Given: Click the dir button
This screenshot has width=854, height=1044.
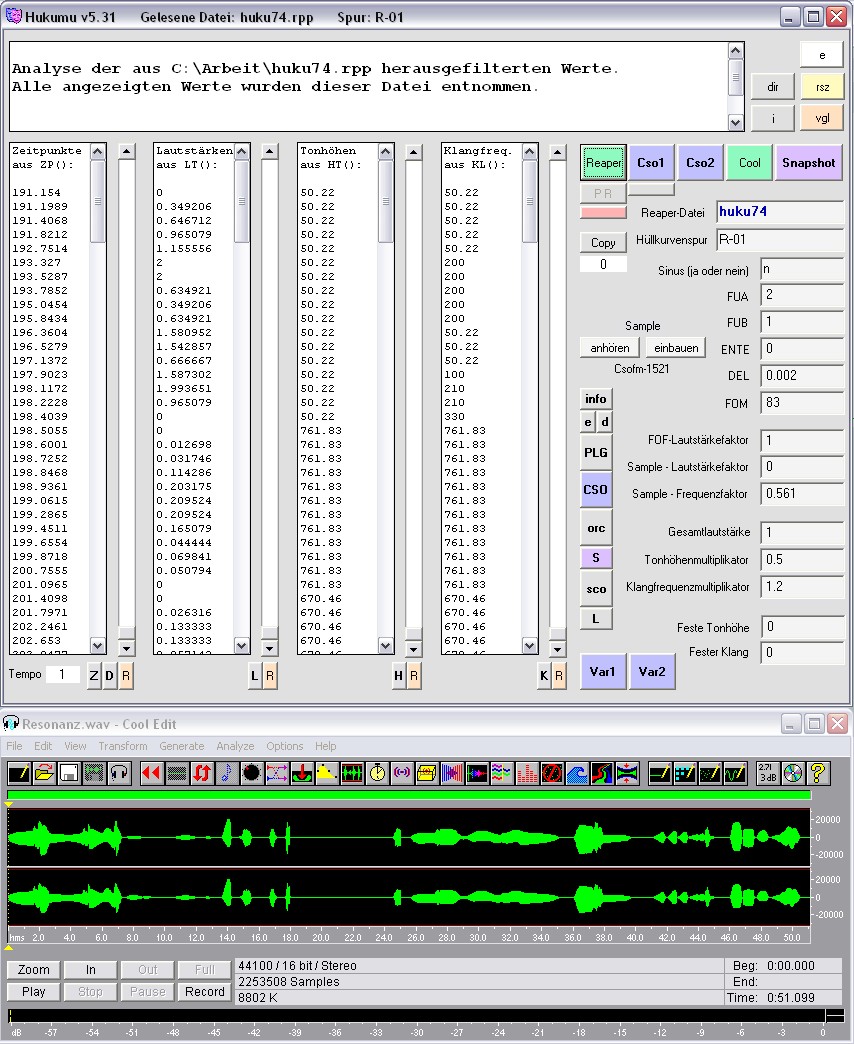Looking at the screenshot, I should point(773,87).
